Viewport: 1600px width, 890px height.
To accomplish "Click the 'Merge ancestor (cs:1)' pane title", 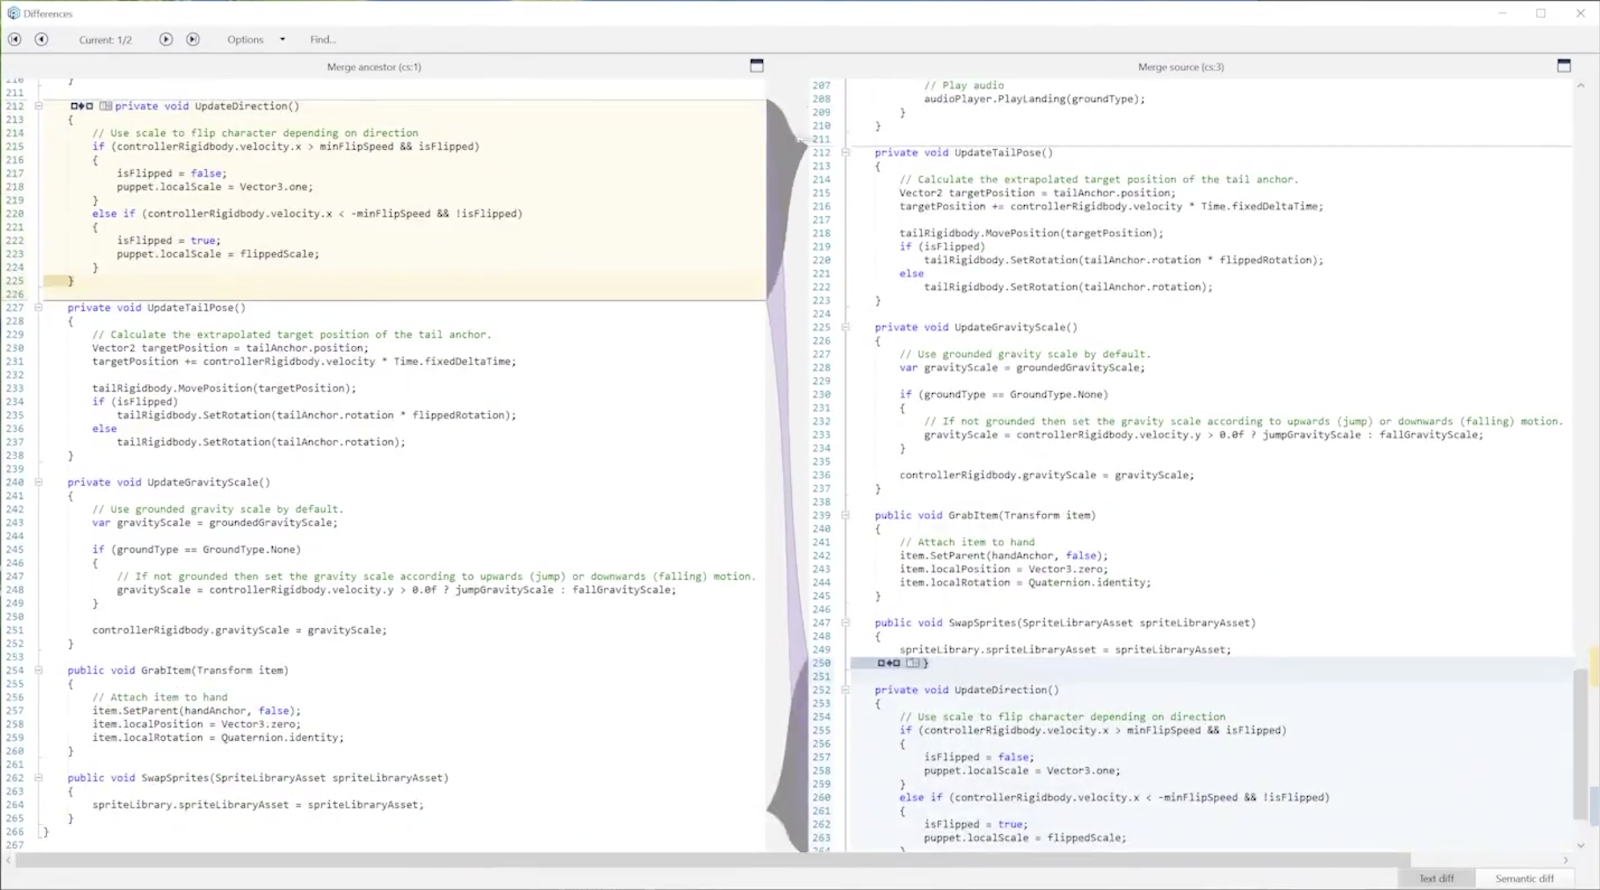I will point(374,67).
